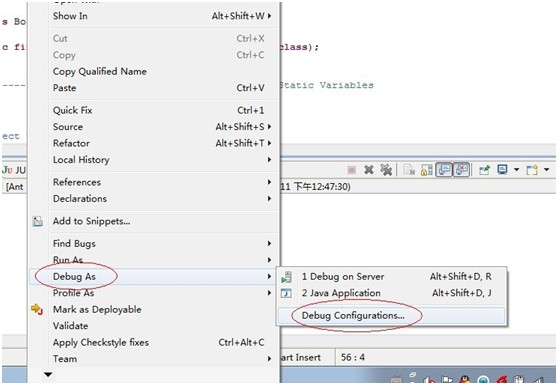Click the Display Selected Console monitor icon
This screenshot has height=385, width=558.
(502, 170)
